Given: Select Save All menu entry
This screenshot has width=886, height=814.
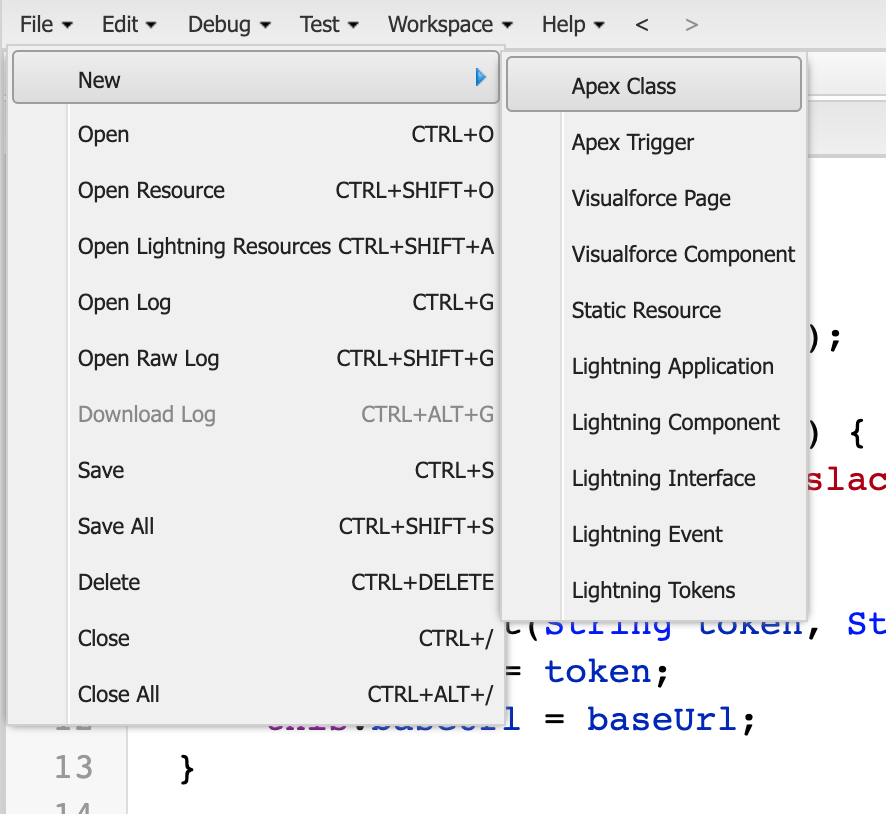Looking at the screenshot, I should point(255,526).
